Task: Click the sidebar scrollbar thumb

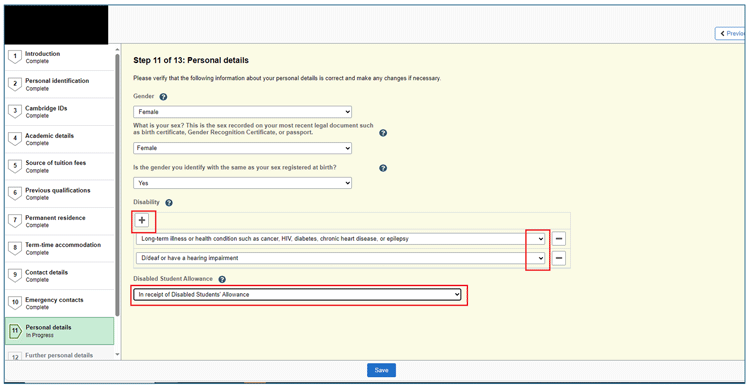Action: click(118, 185)
